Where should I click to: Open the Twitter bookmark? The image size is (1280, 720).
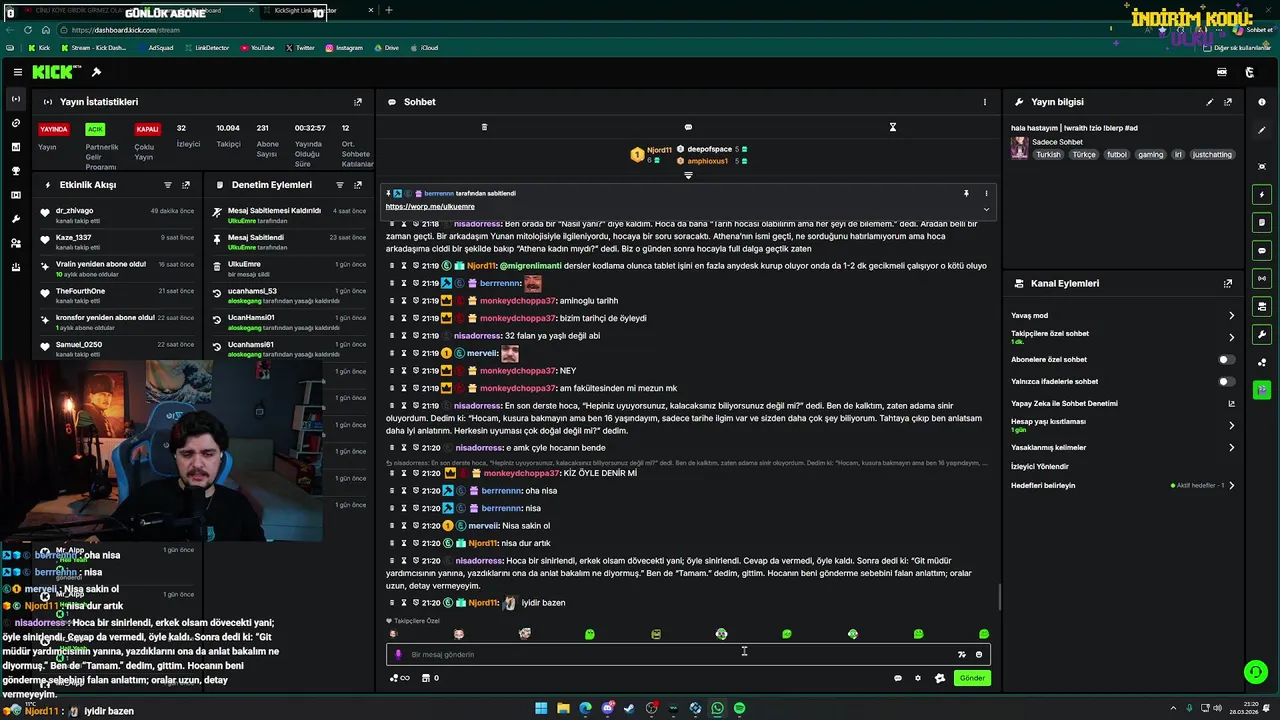300,48
